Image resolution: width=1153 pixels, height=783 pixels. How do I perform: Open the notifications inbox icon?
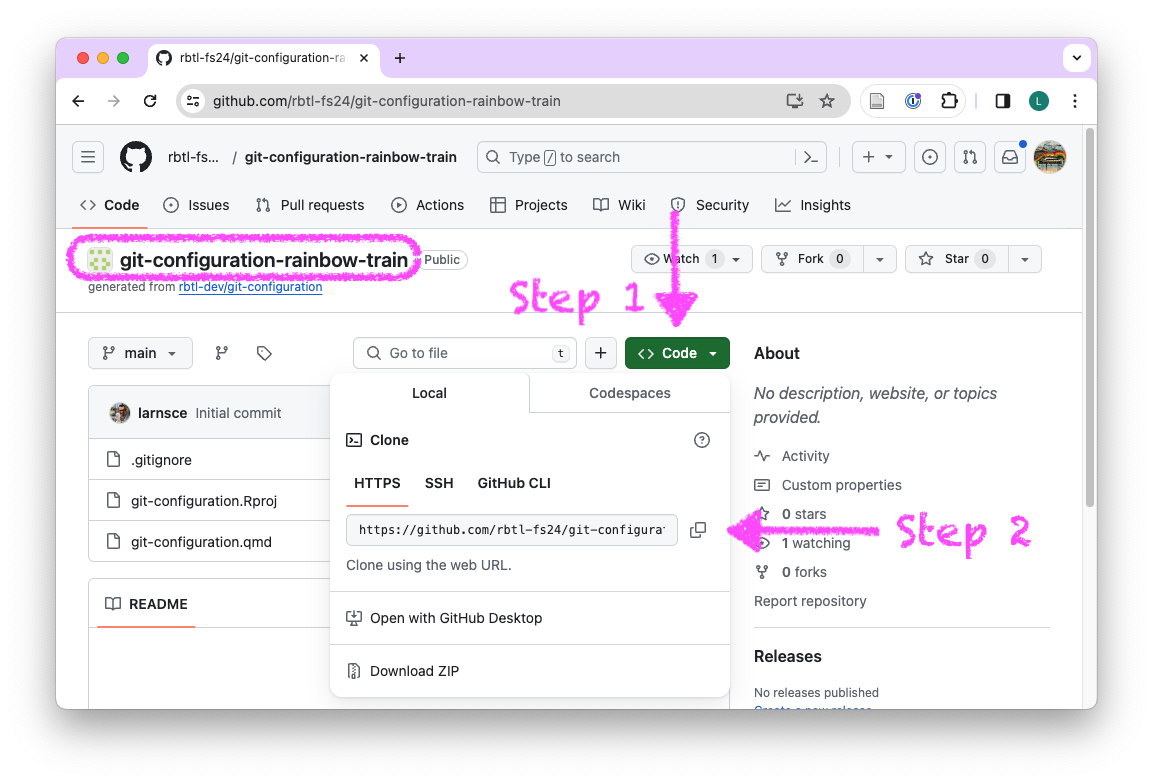coord(1010,157)
